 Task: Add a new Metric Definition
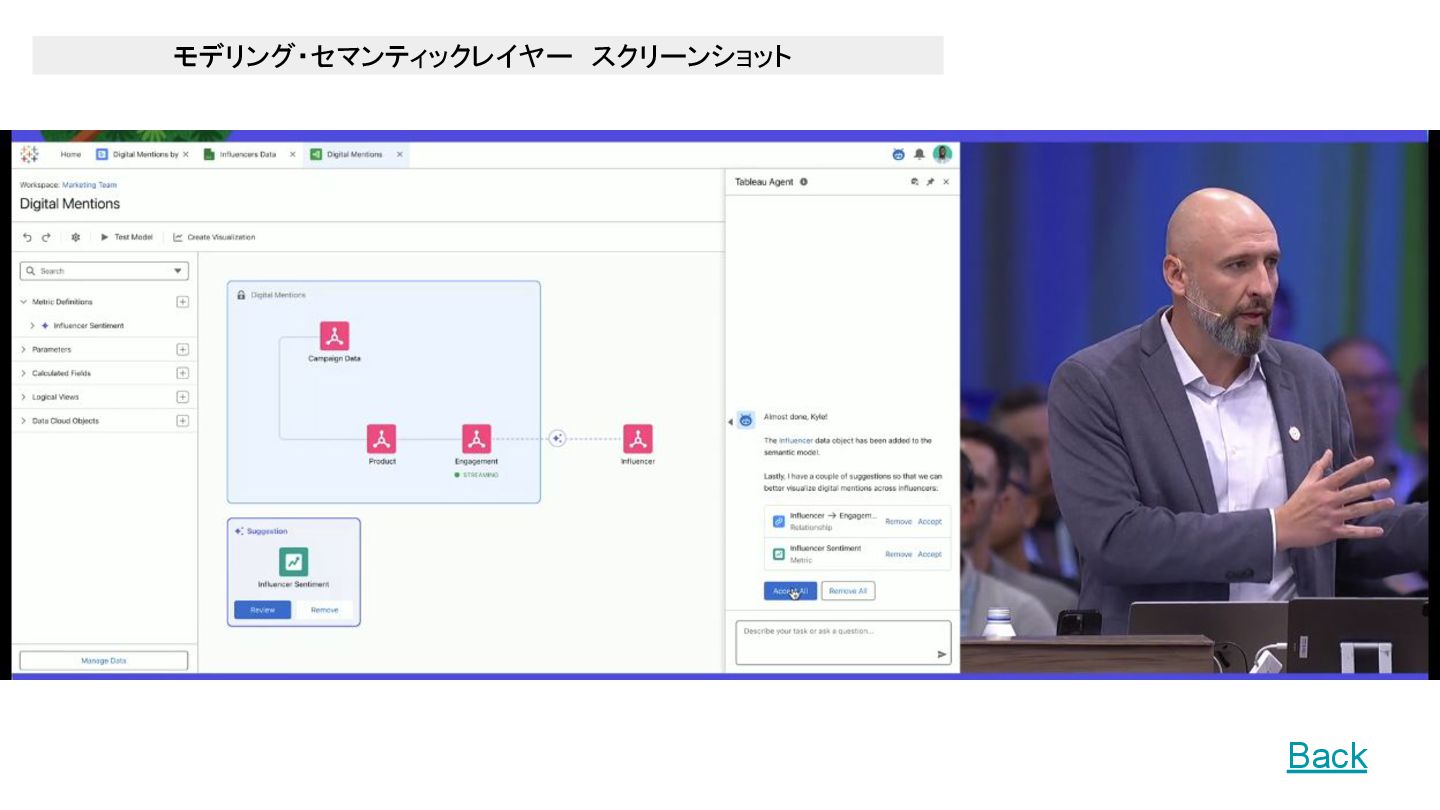[182, 301]
